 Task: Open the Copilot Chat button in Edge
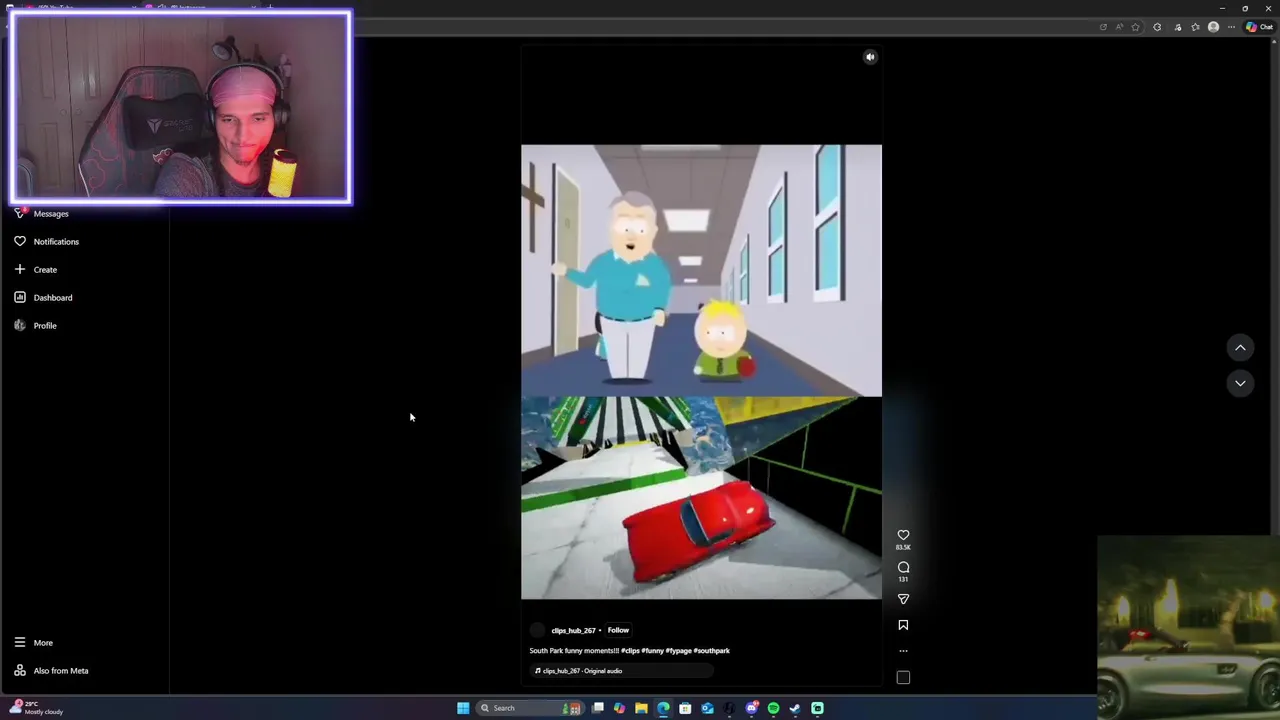(x=1259, y=27)
